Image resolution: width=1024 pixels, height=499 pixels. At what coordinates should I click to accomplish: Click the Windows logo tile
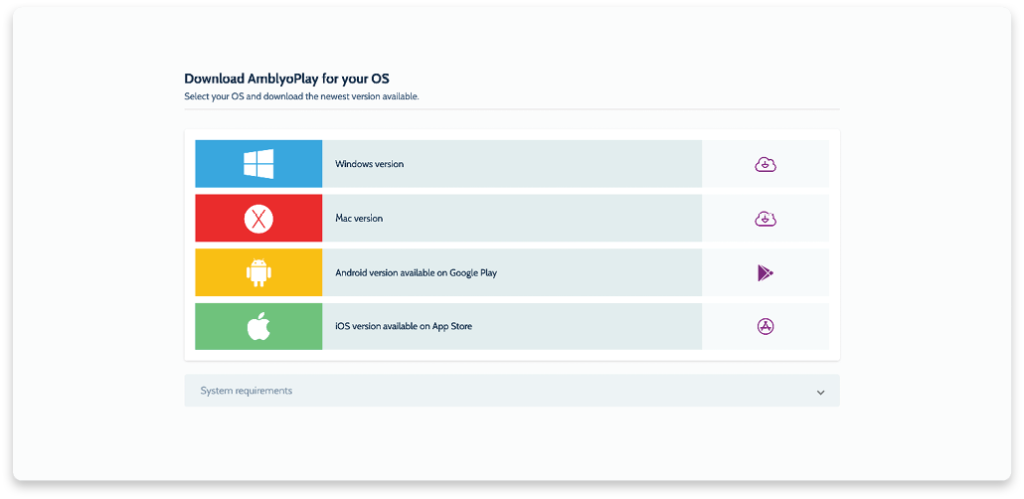[x=259, y=164]
